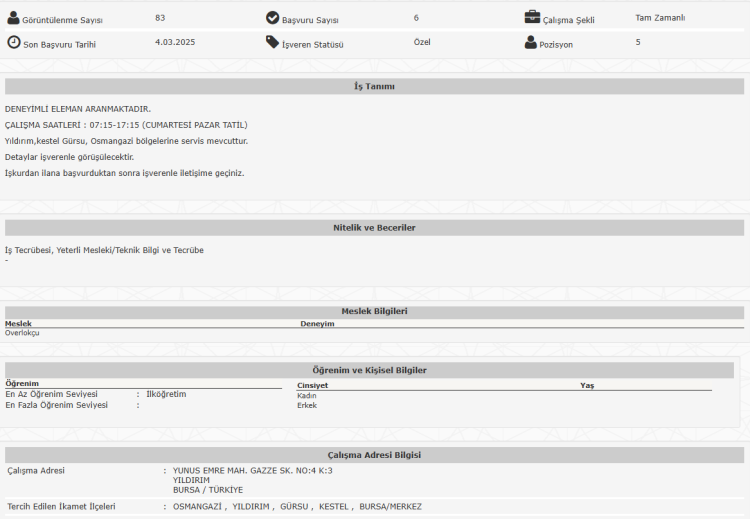Click the Öğrenim ve Kişisel Bilgiler header

tap(370, 370)
